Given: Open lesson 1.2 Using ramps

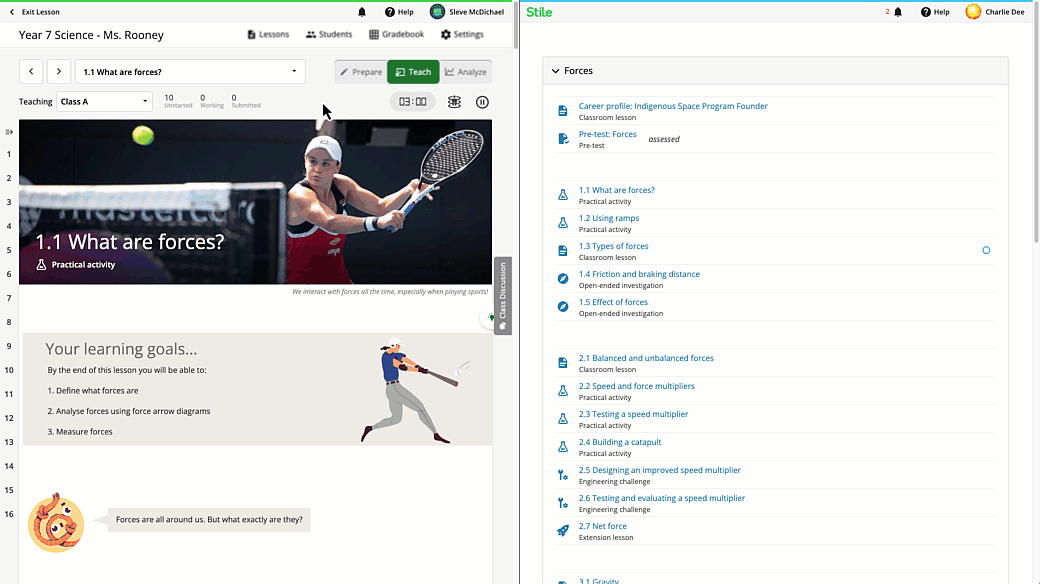Looking at the screenshot, I should [609, 218].
